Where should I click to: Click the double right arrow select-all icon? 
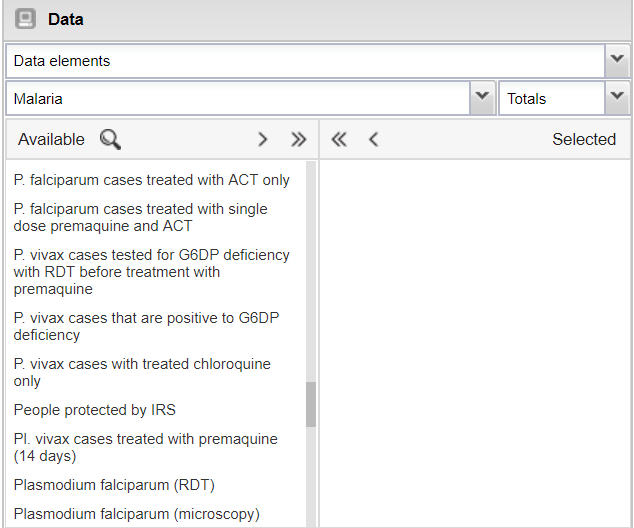pos(298,139)
